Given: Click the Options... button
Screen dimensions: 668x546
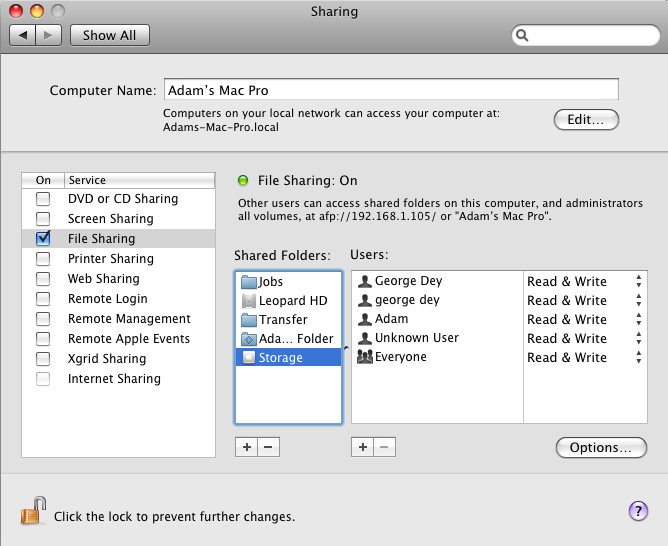Looking at the screenshot, I should pyautogui.click(x=601, y=448).
